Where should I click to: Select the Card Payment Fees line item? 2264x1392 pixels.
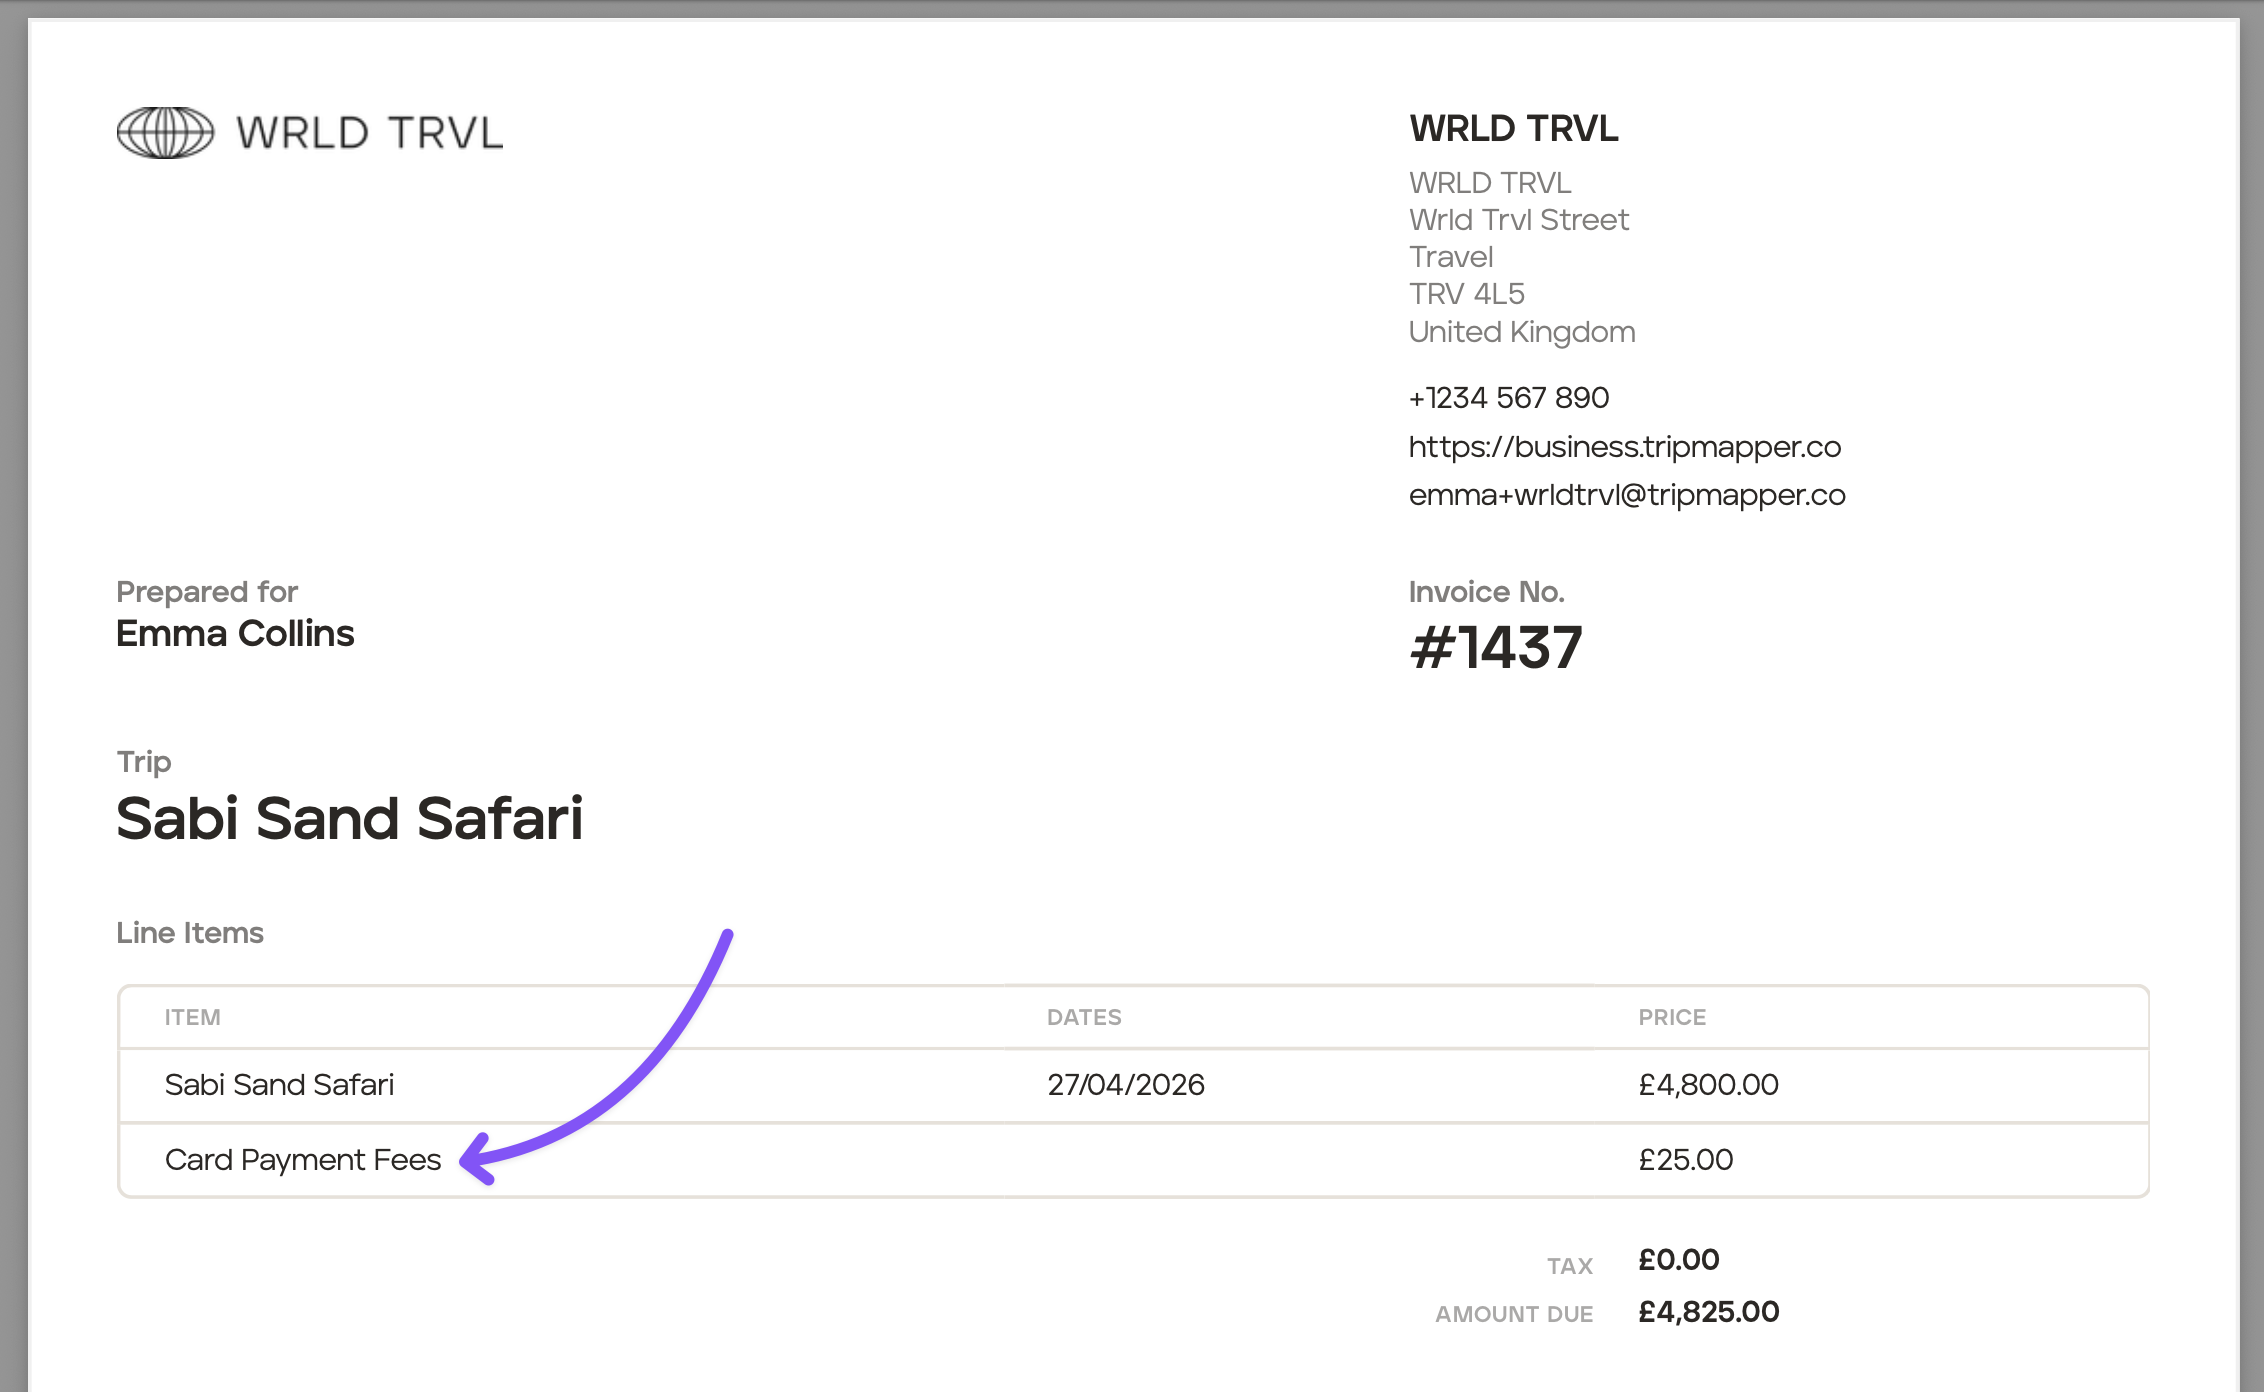click(x=302, y=1160)
